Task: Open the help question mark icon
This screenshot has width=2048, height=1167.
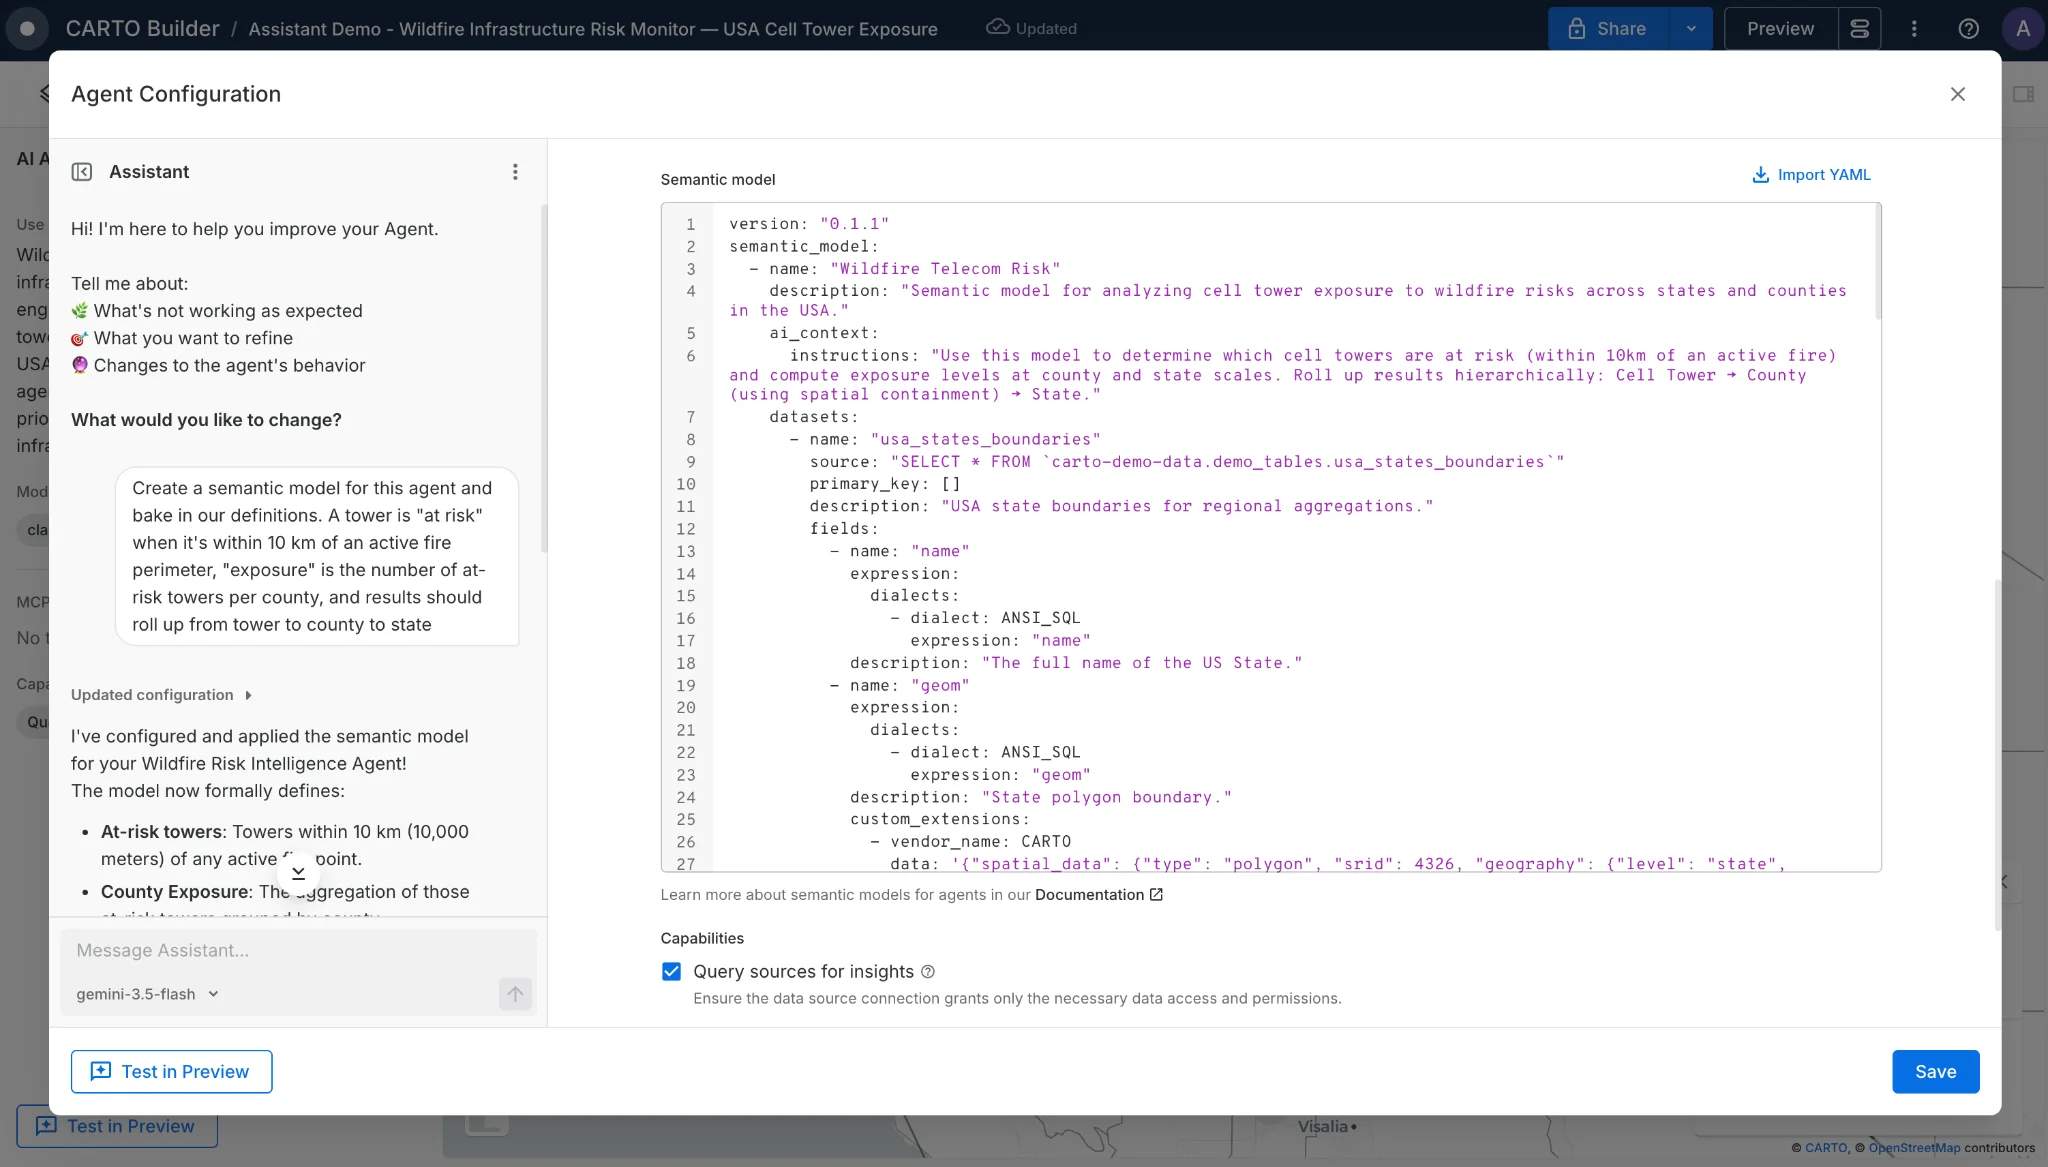Action: (x=1968, y=29)
